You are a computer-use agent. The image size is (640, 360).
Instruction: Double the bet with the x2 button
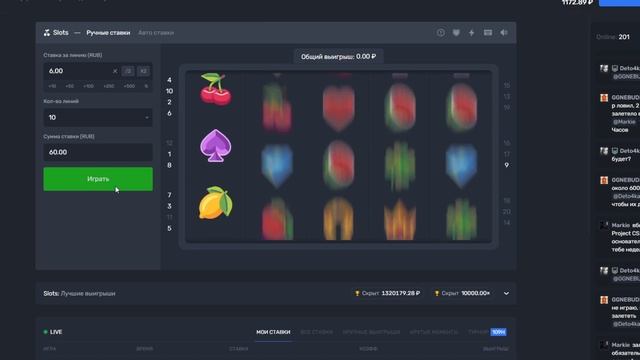click(143, 71)
